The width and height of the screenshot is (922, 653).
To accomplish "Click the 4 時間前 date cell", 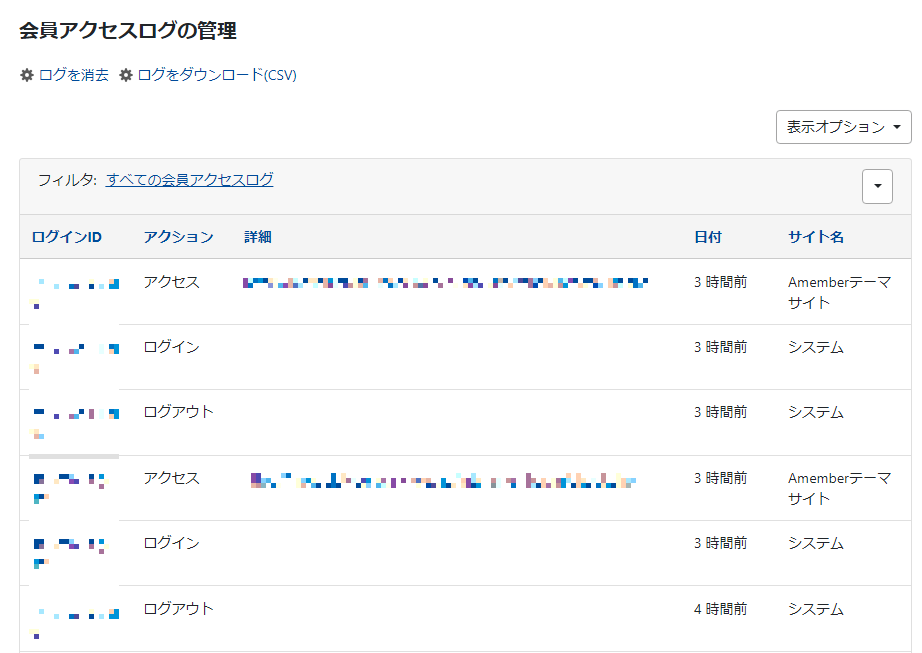I will tap(720, 609).
